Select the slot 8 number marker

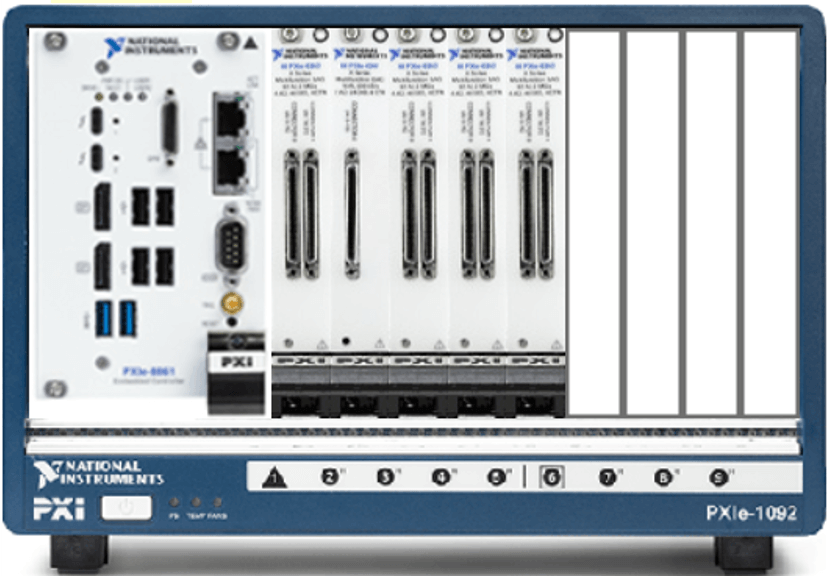[x=664, y=478]
